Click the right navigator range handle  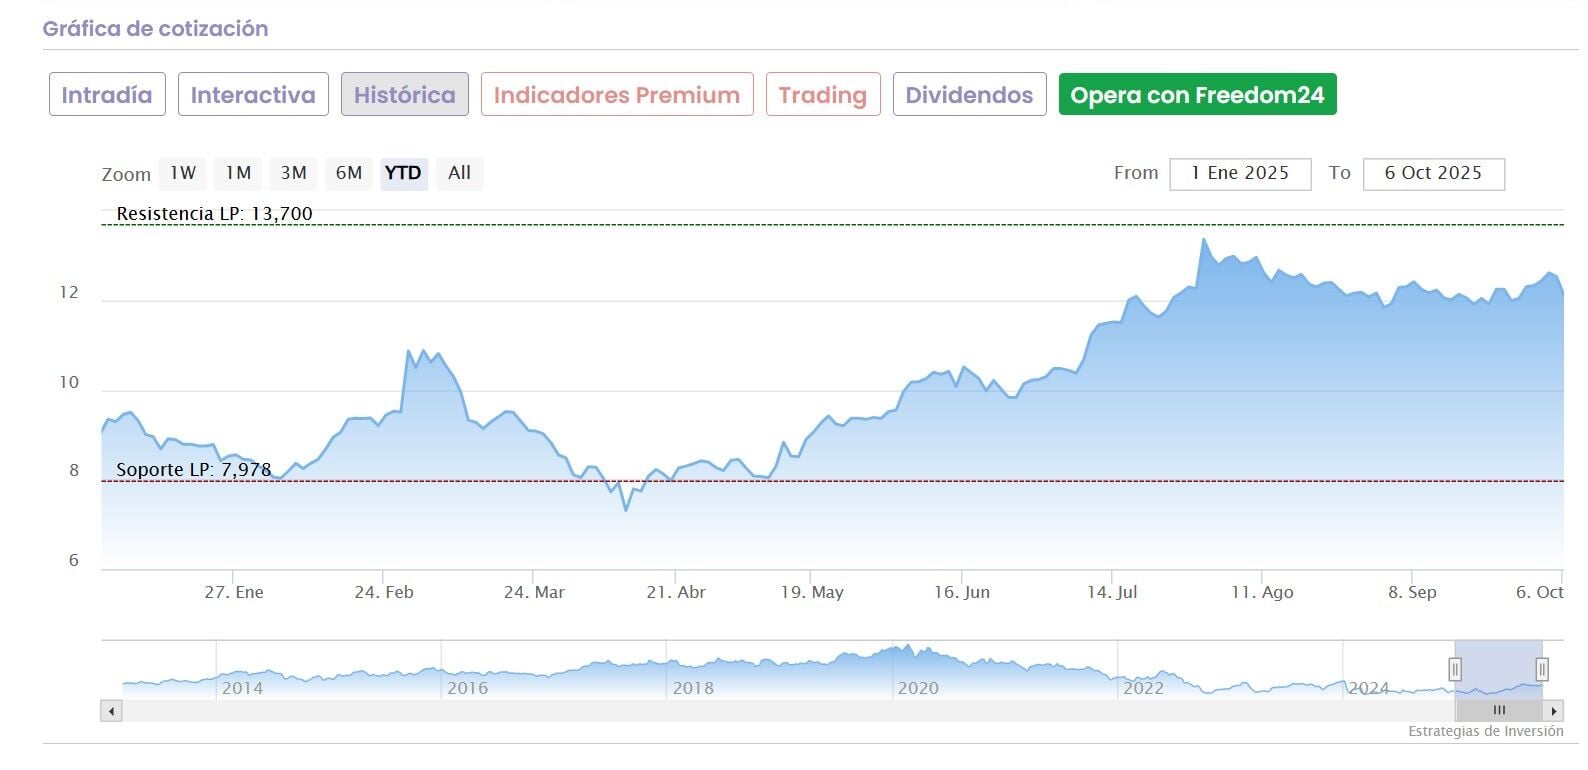click(1542, 669)
